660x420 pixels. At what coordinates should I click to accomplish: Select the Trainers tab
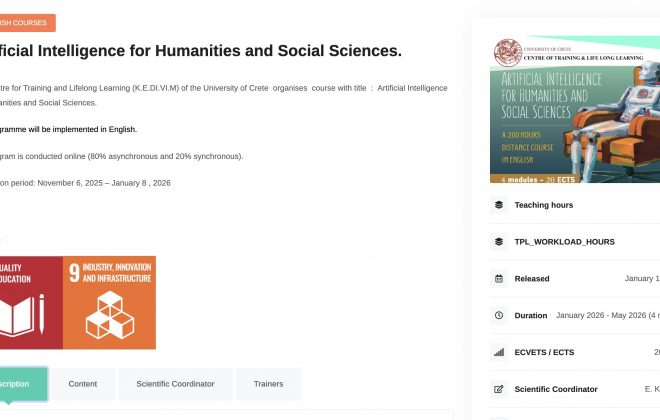(x=268, y=384)
